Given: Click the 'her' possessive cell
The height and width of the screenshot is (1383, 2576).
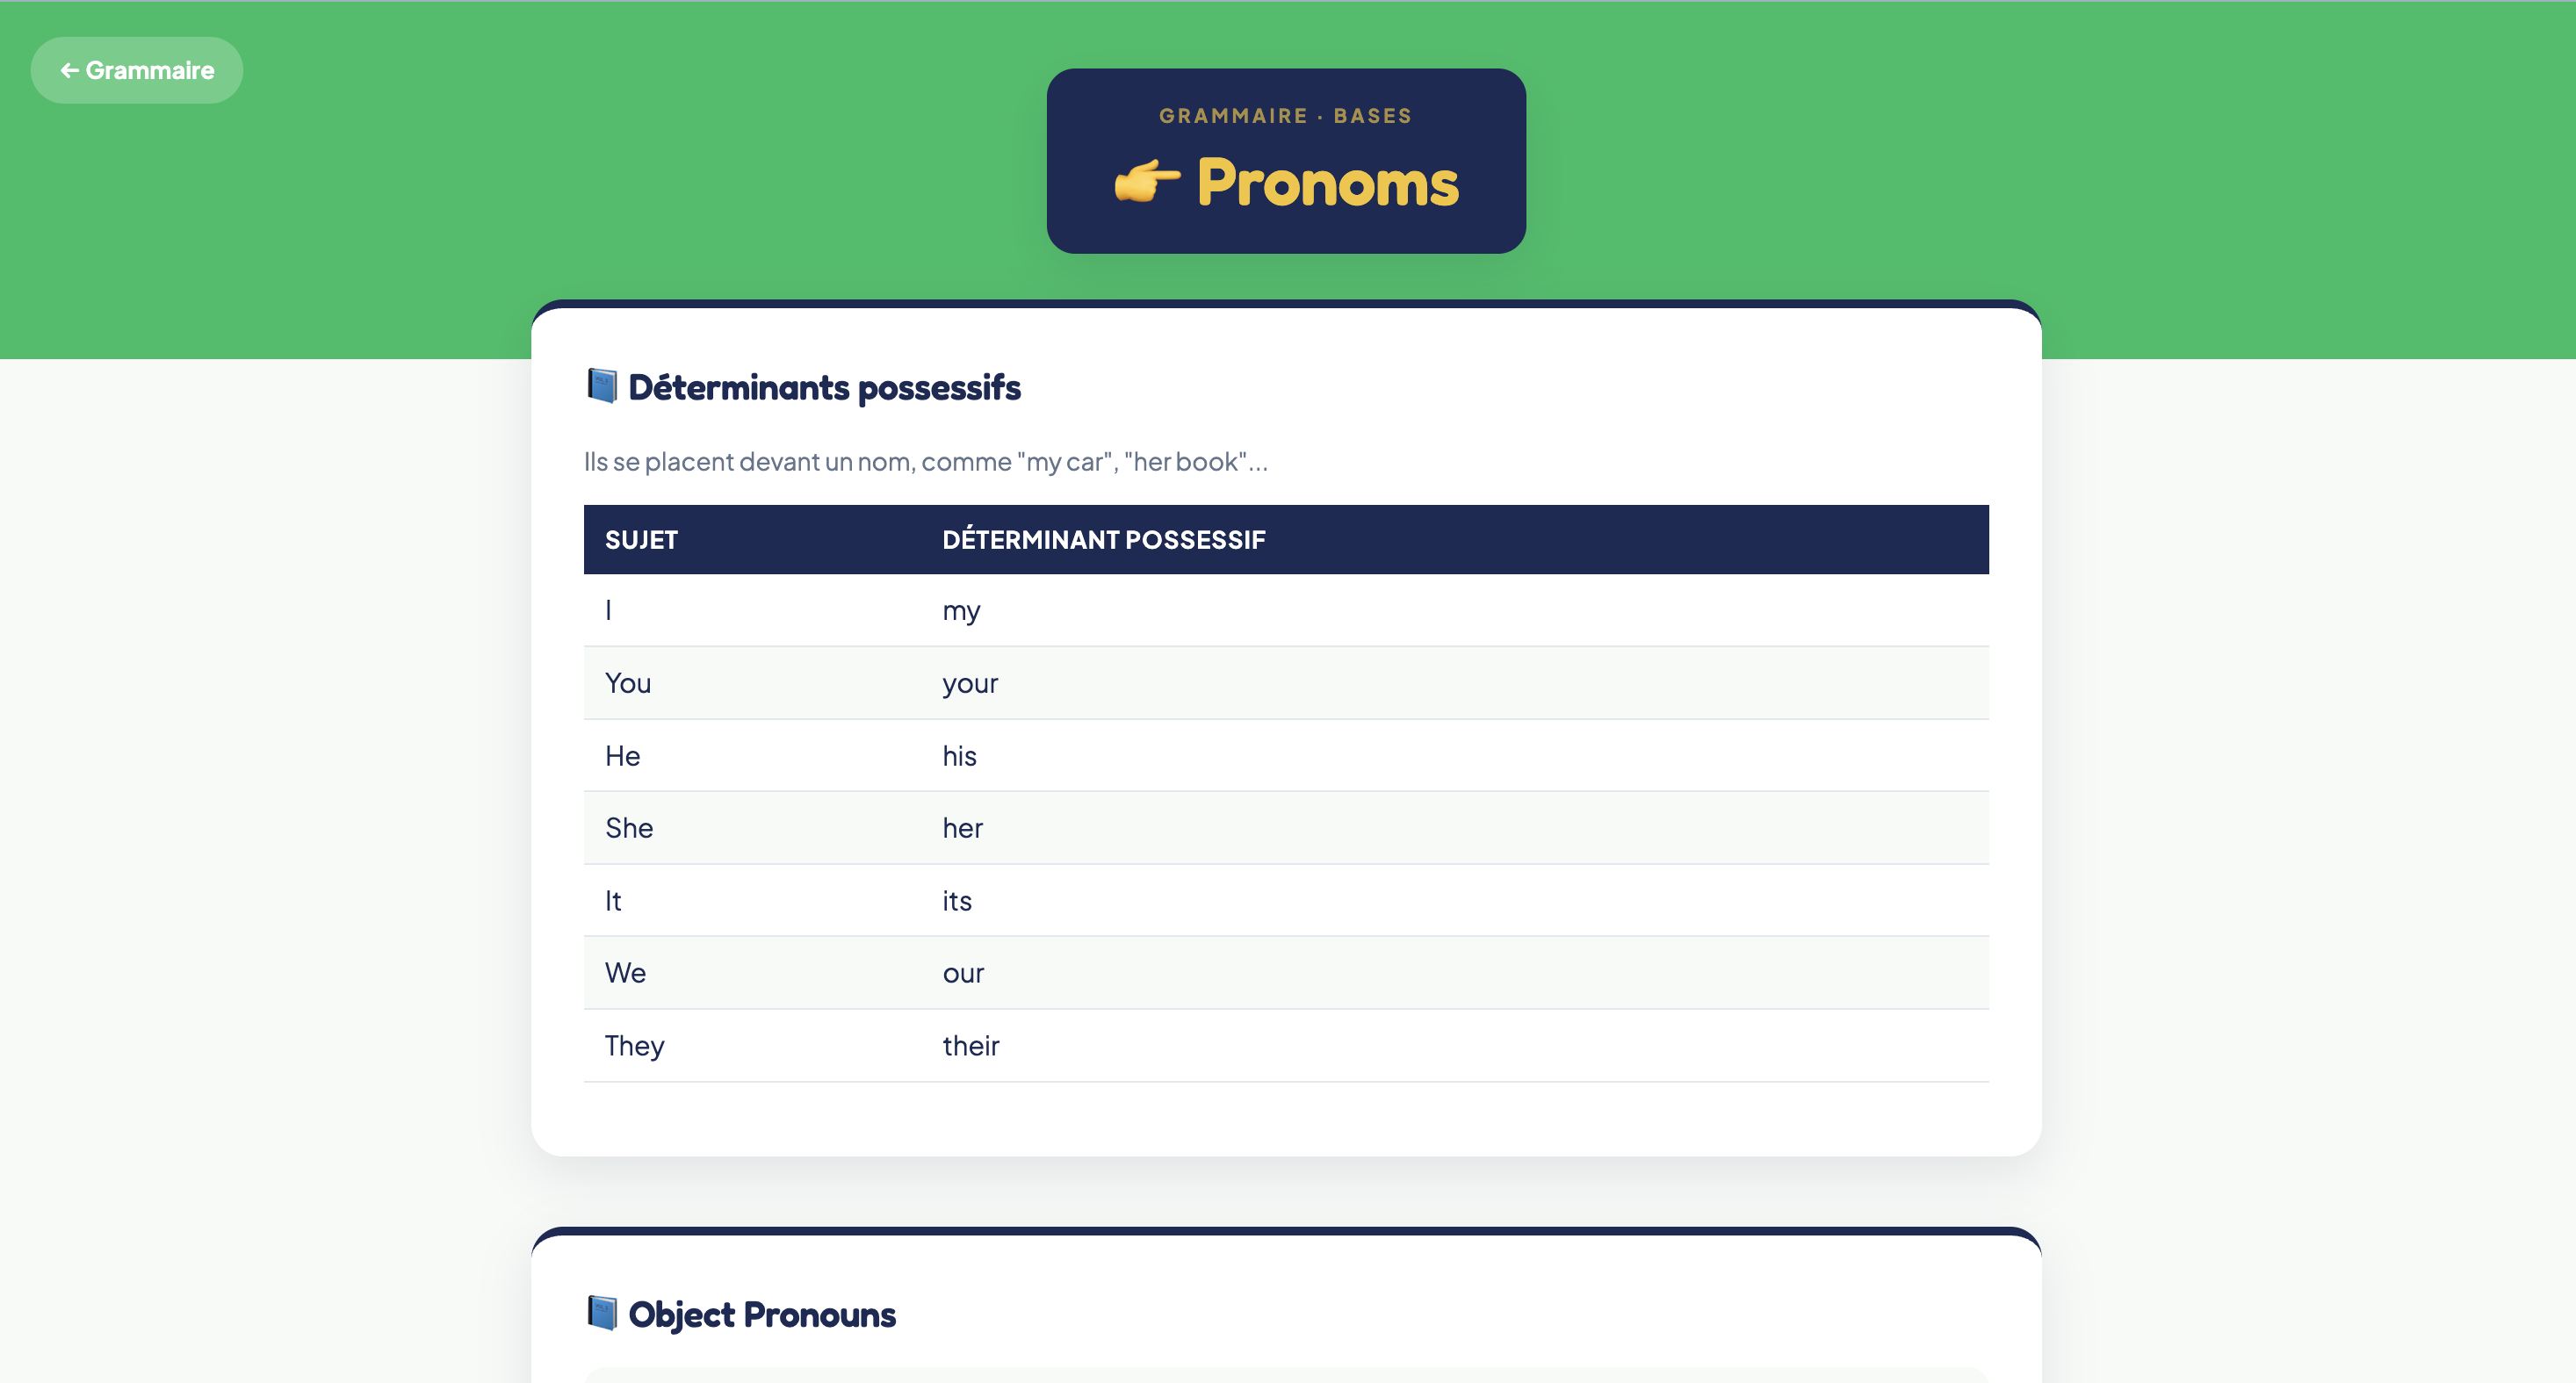Looking at the screenshot, I should [x=1455, y=828].
